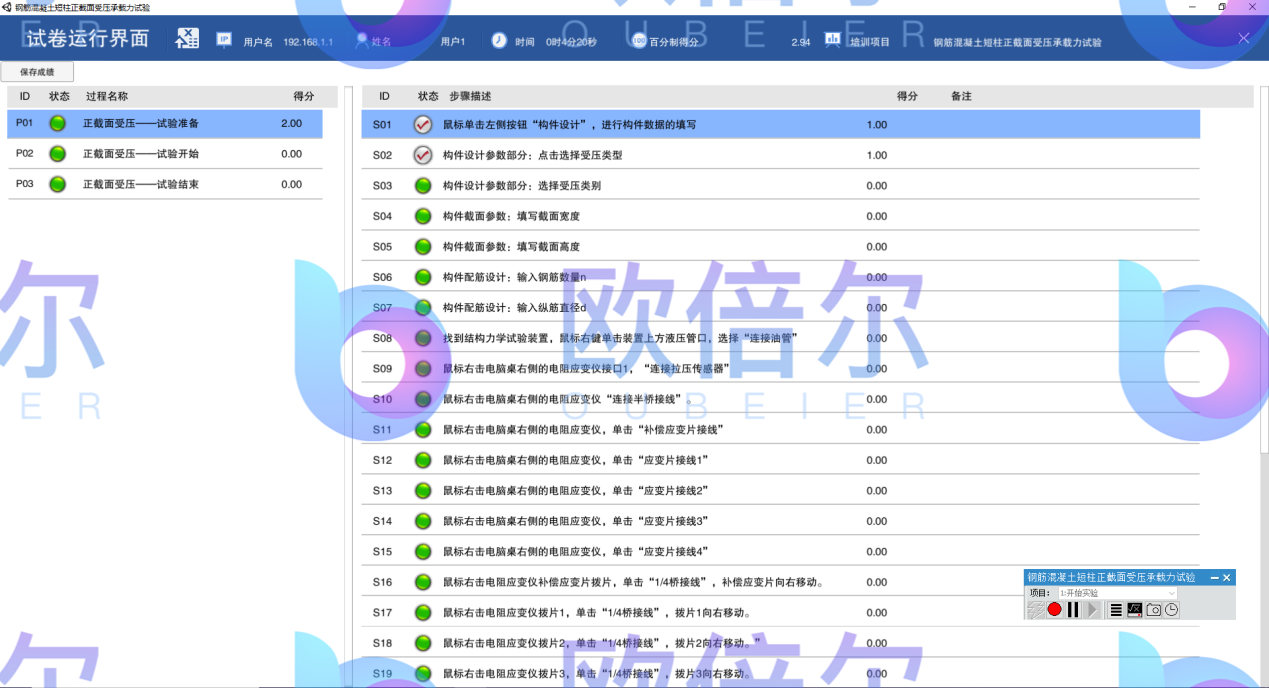Click the green status light for step S12
The height and width of the screenshot is (688, 1269).
(423, 460)
